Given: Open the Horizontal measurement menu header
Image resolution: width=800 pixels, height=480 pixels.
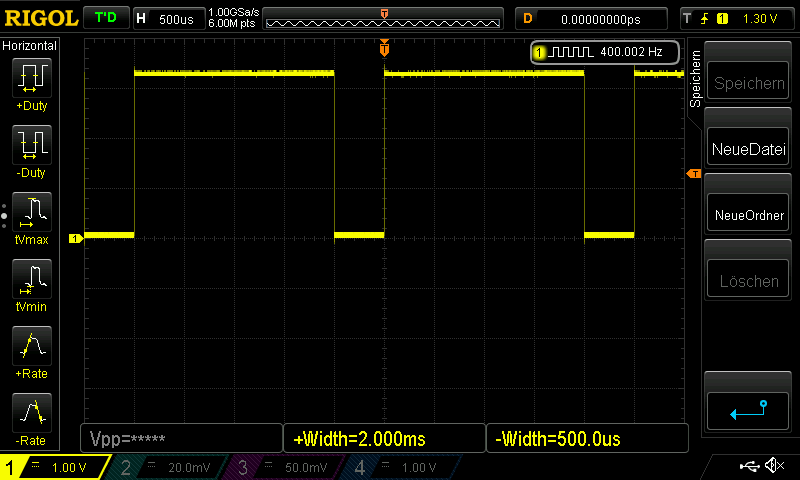Looking at the screenshot, I should 31,46.
